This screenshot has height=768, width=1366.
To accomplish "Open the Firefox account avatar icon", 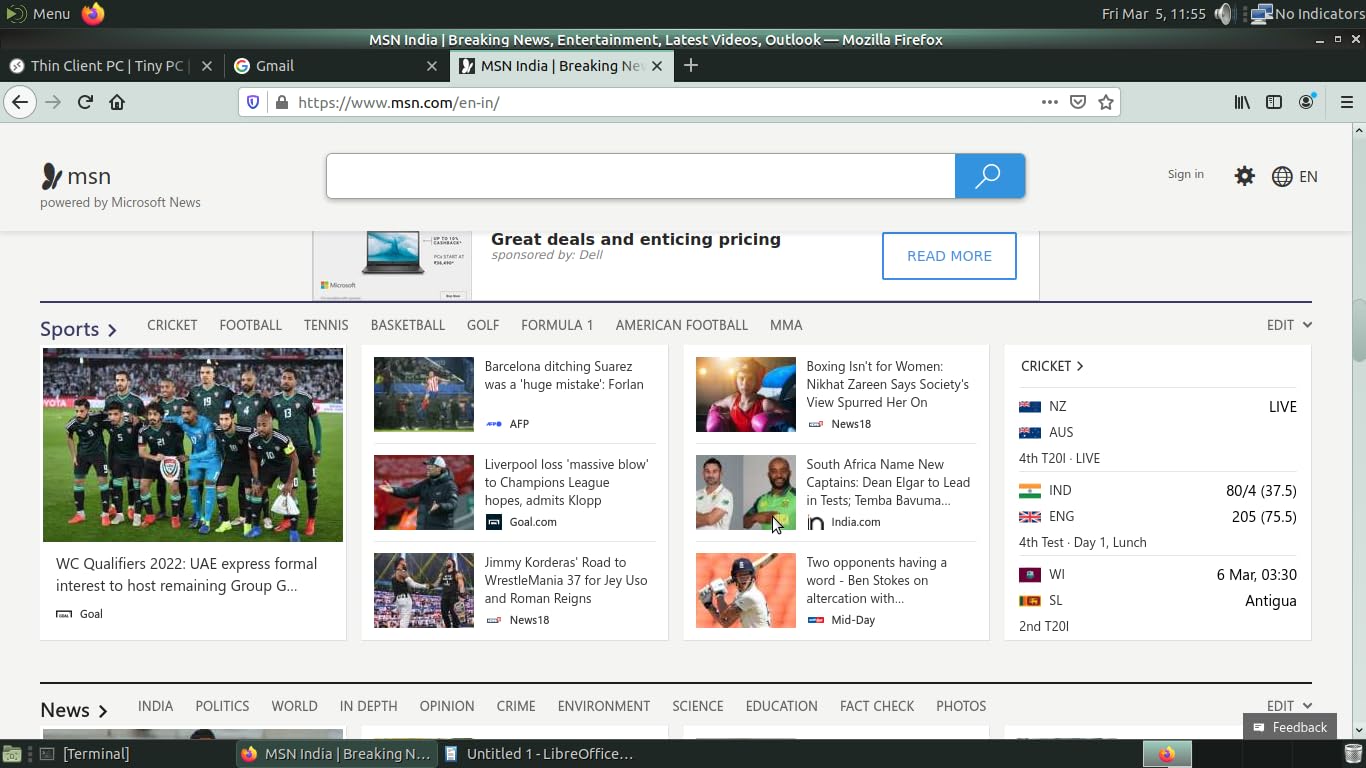I will click(1306, 102).
